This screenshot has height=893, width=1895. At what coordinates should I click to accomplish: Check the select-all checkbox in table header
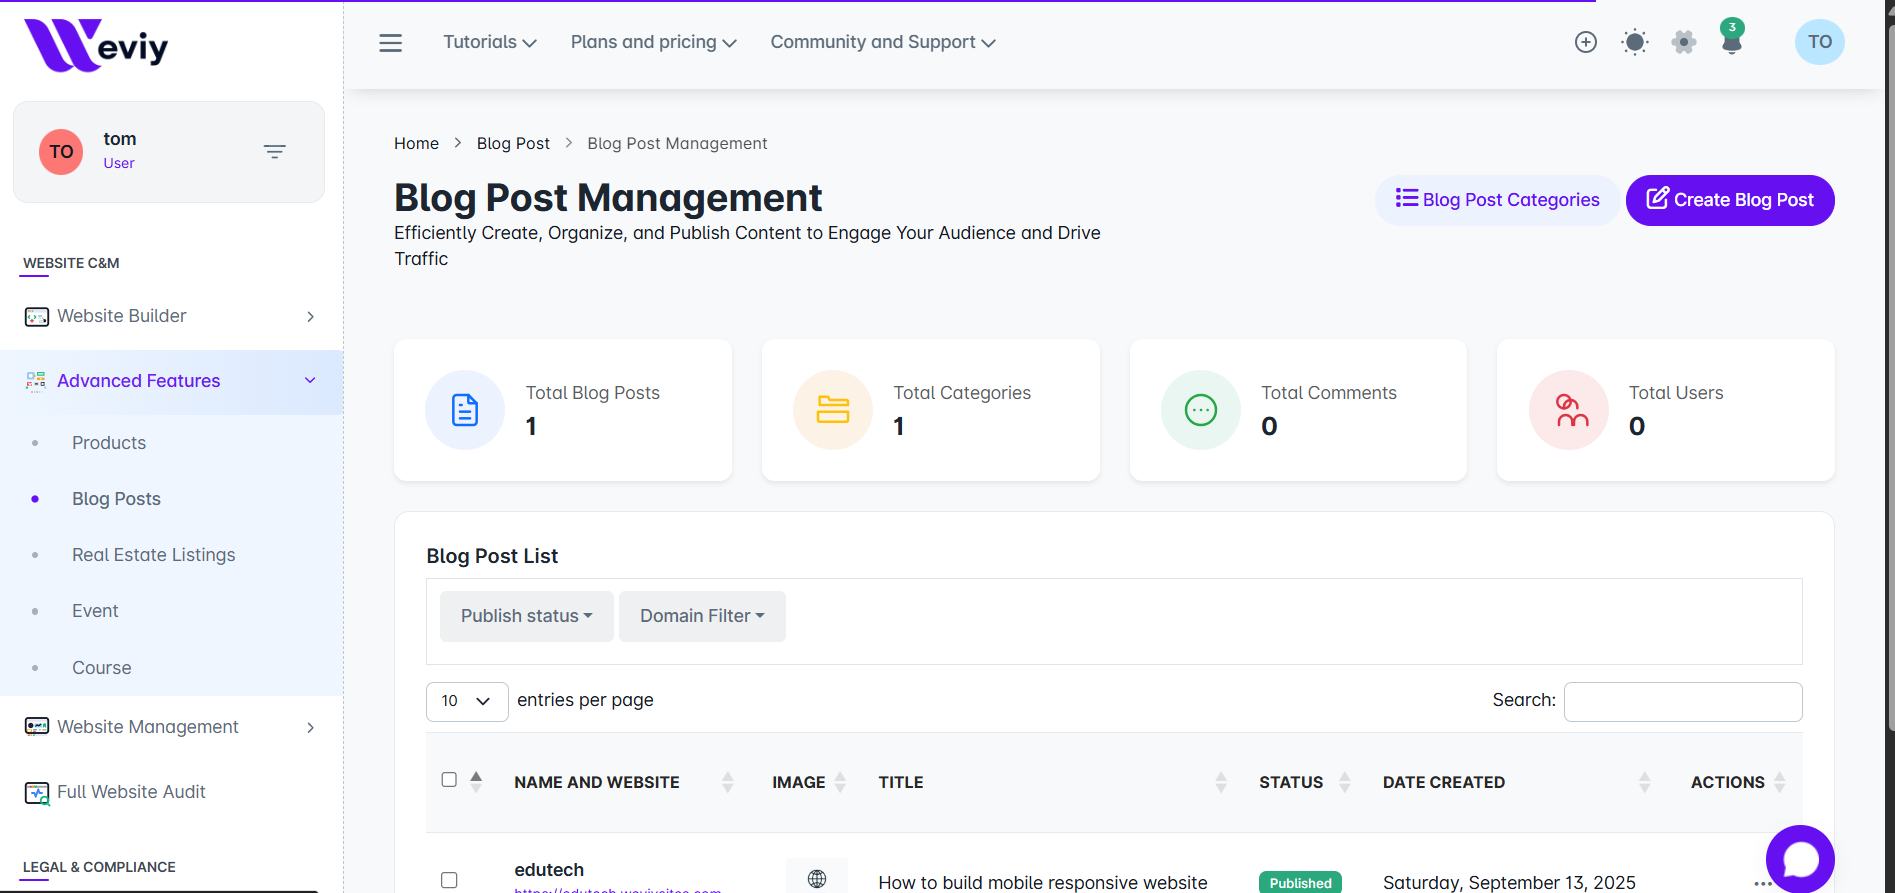[x=449, y=780]
